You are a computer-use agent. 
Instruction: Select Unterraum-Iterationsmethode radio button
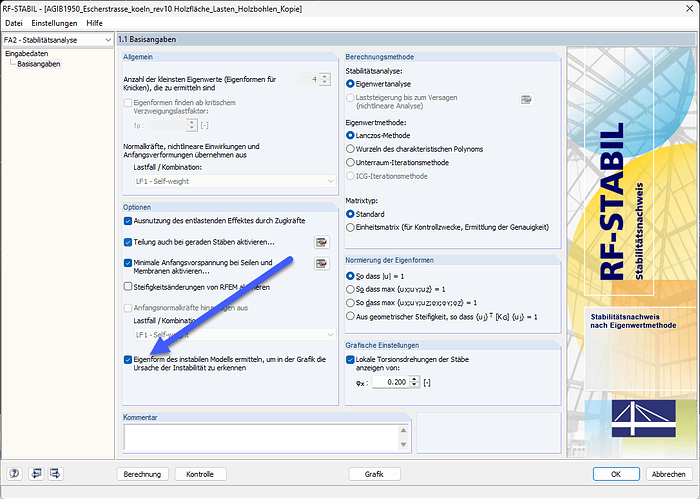click(350, 162)
